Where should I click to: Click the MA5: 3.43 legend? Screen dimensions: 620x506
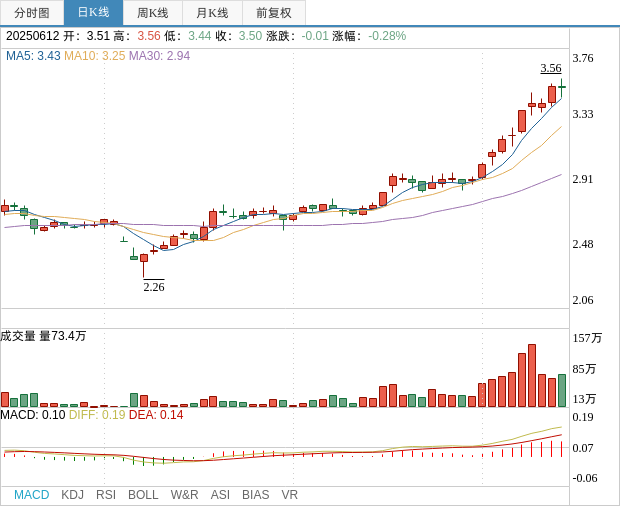pos(33,56)
